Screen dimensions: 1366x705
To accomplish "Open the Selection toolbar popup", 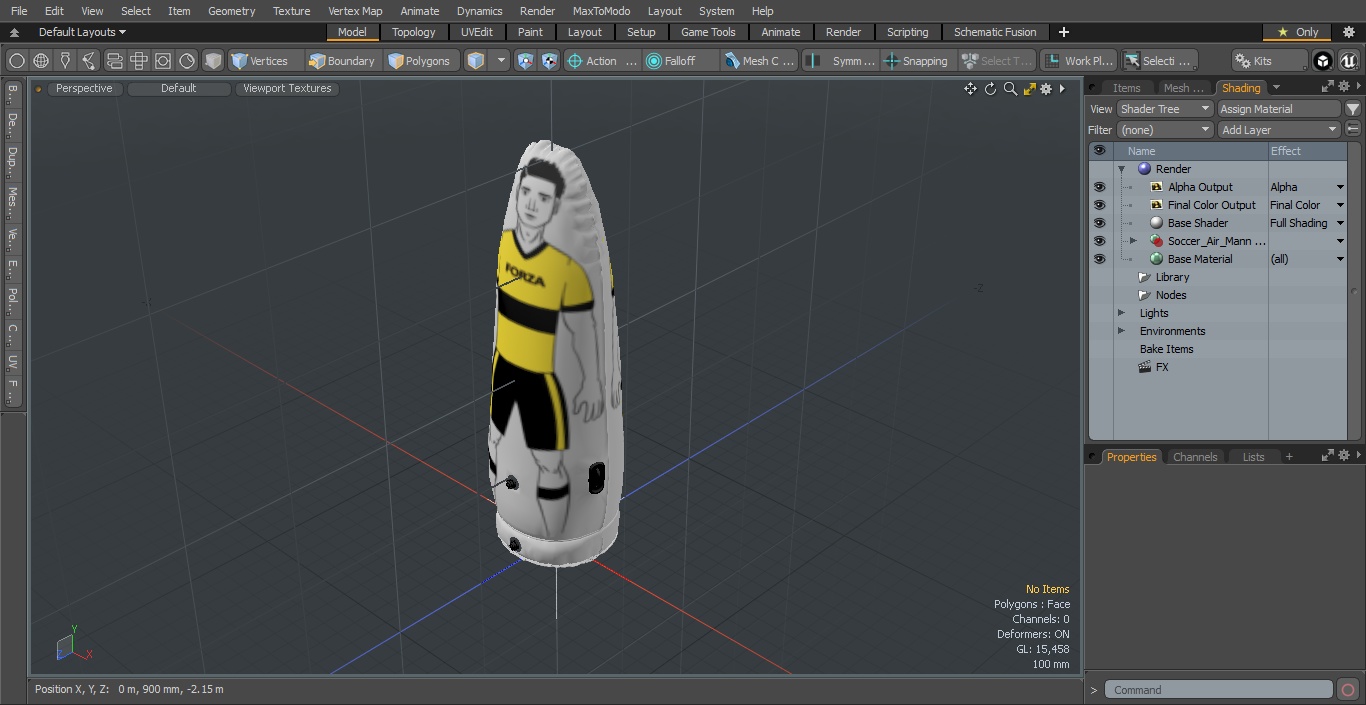I will coord(1158,61).
